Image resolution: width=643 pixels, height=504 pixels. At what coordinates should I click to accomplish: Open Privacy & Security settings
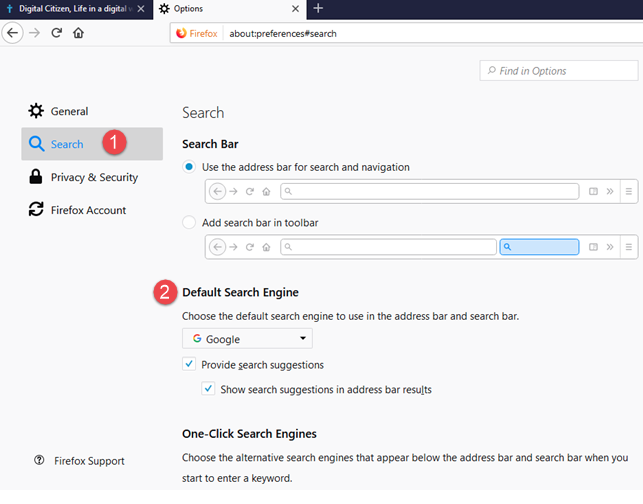click(x=92, y=177)
